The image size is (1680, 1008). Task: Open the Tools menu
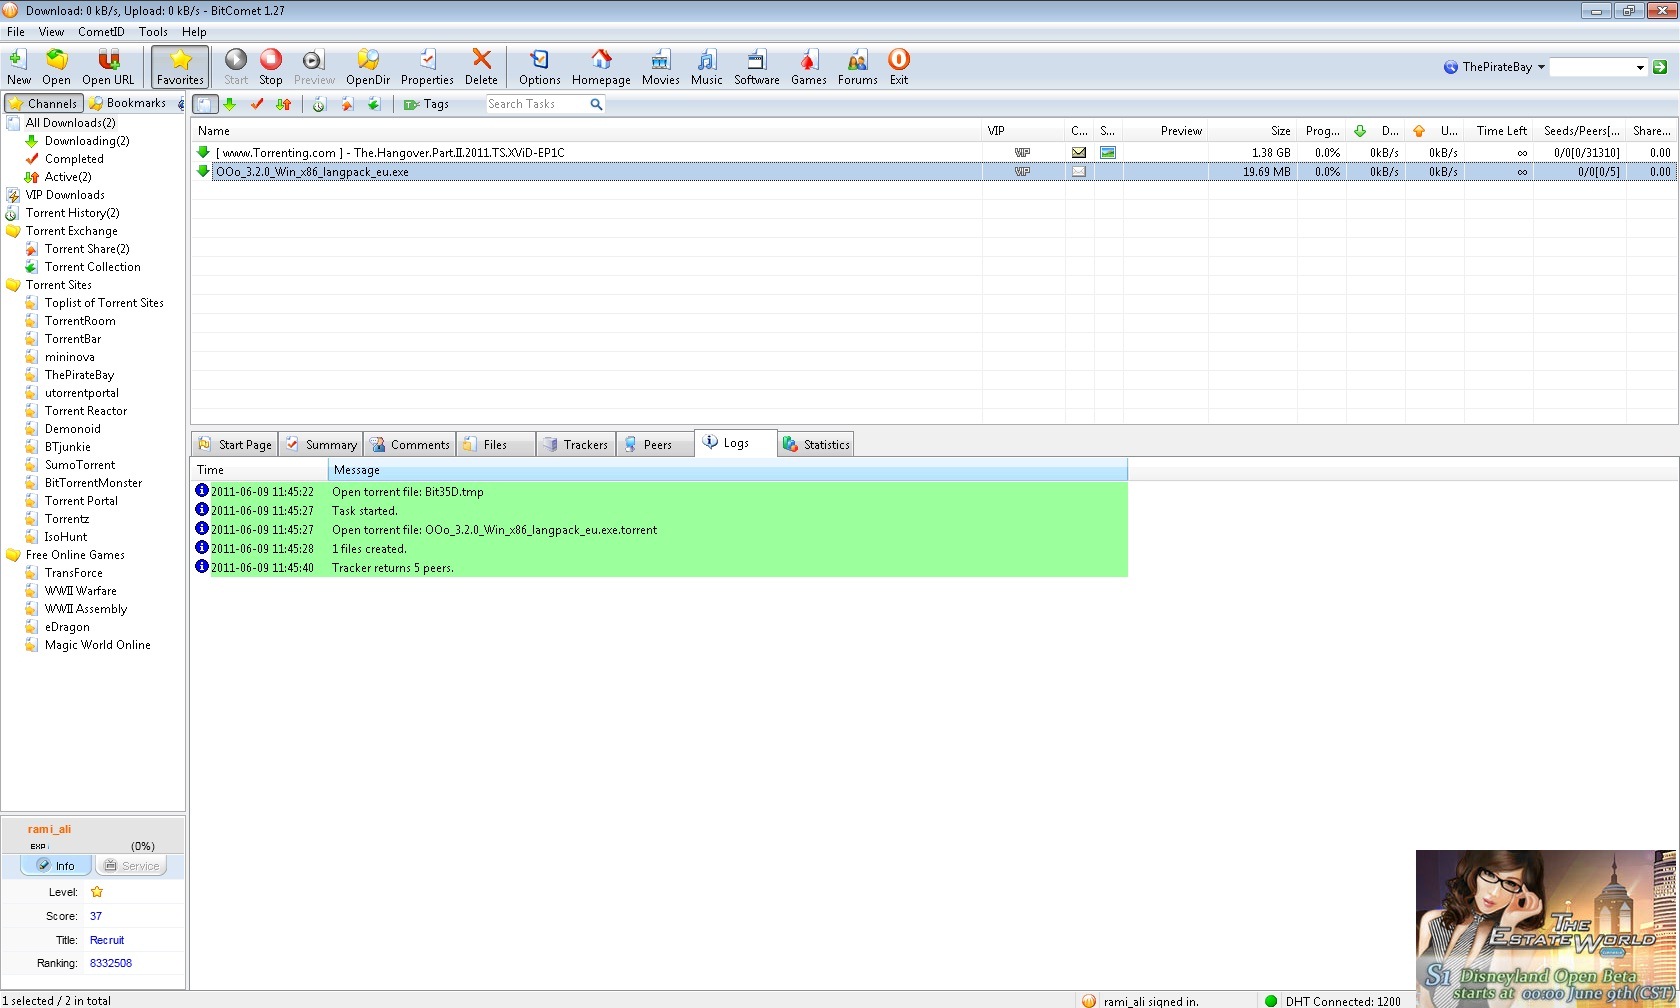point(153,32)
